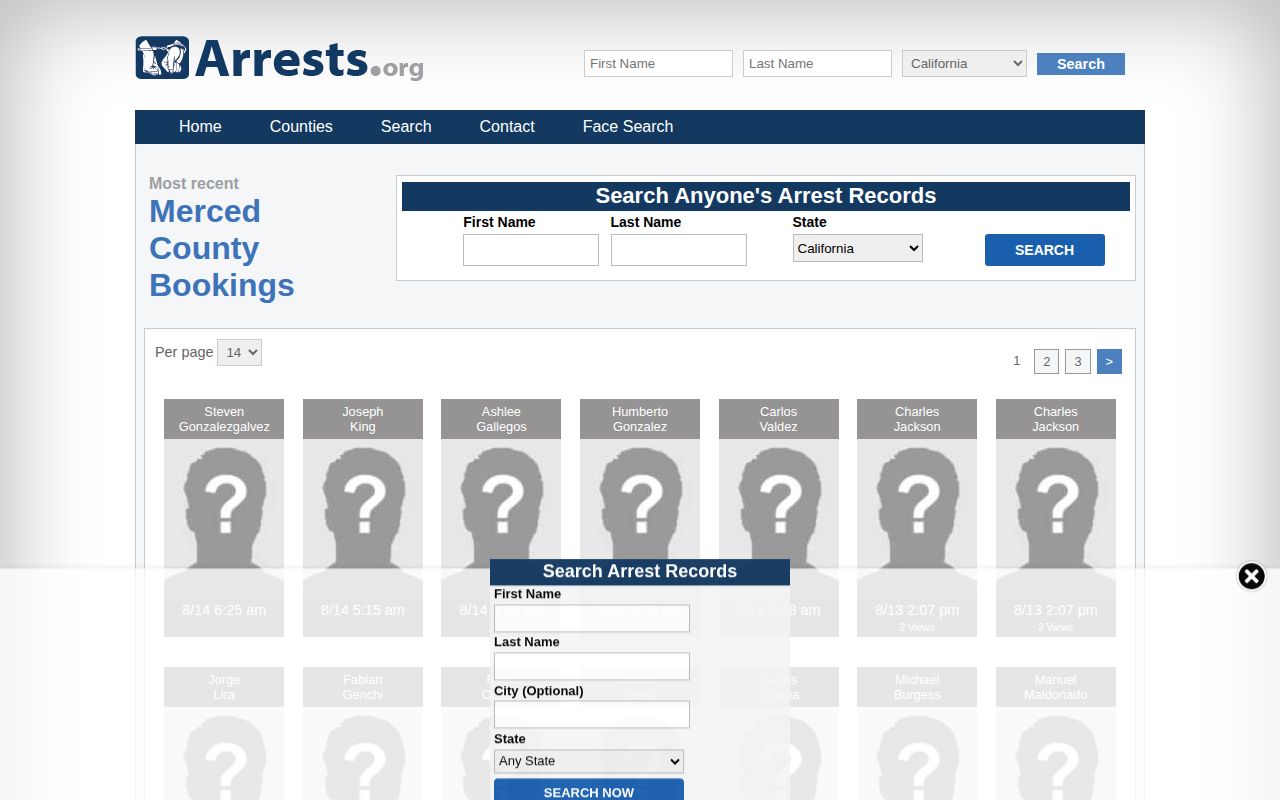Focus the header Last Name field

click(817, 64)
